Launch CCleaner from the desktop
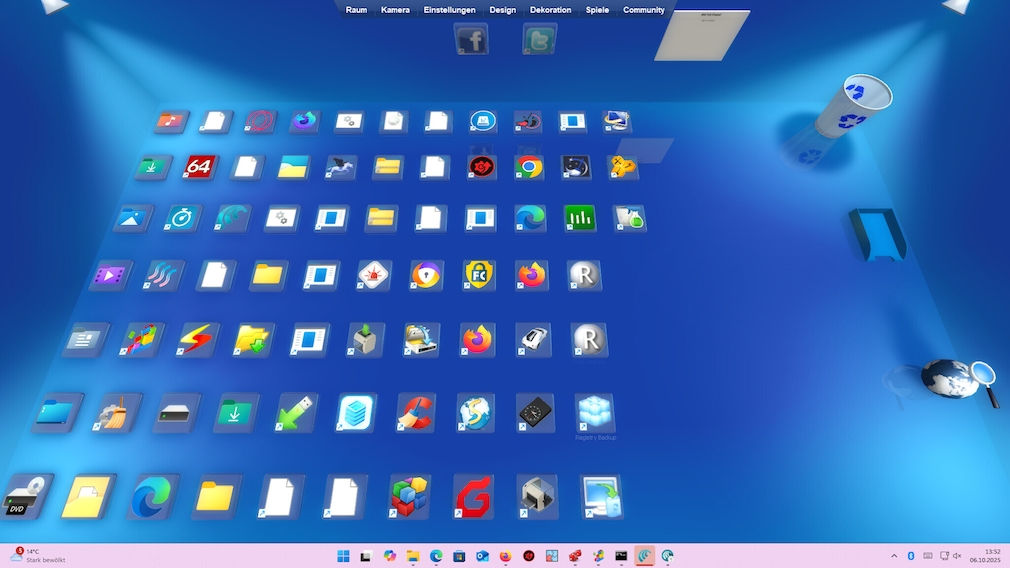1010x568 pixels. tap(415, 413)
